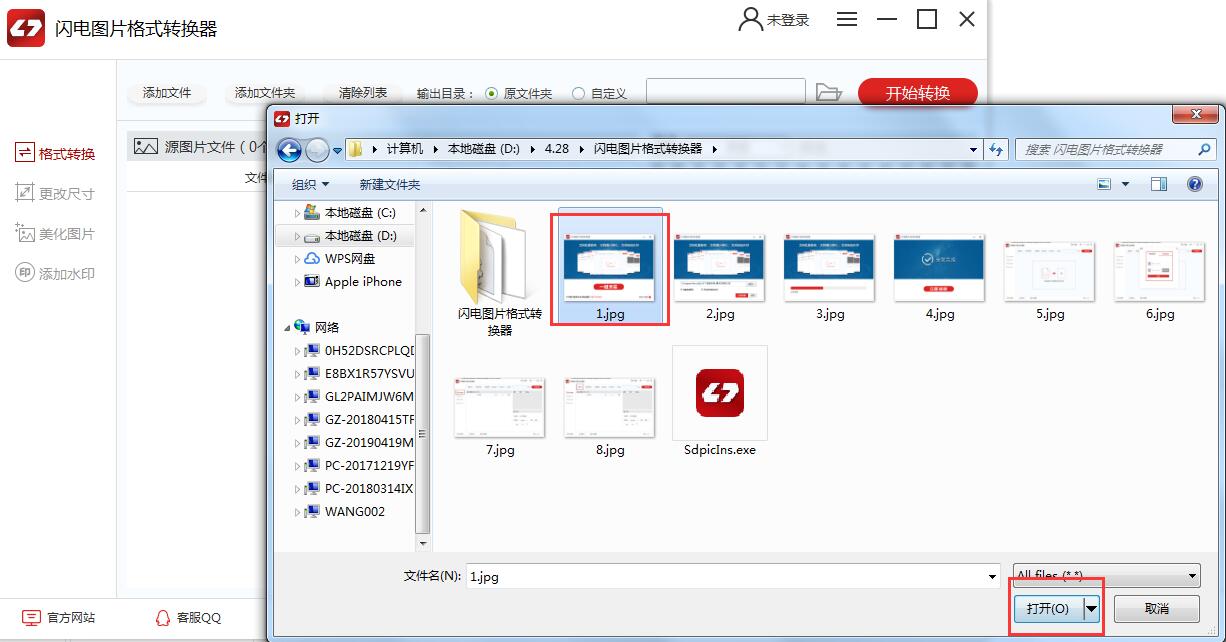Open the 组织 dropdown menu
This screenshot has width=1226, height=642.
[x=310, y=184]
